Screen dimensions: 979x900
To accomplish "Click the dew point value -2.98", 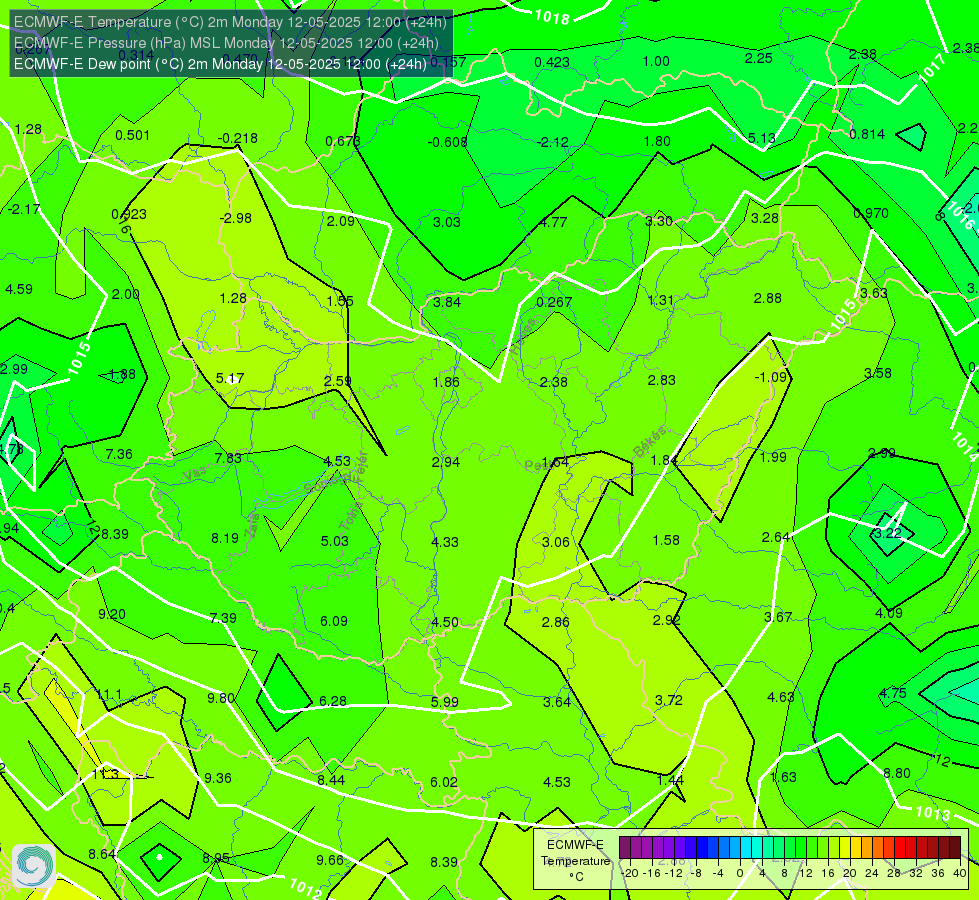I will 235,218.
